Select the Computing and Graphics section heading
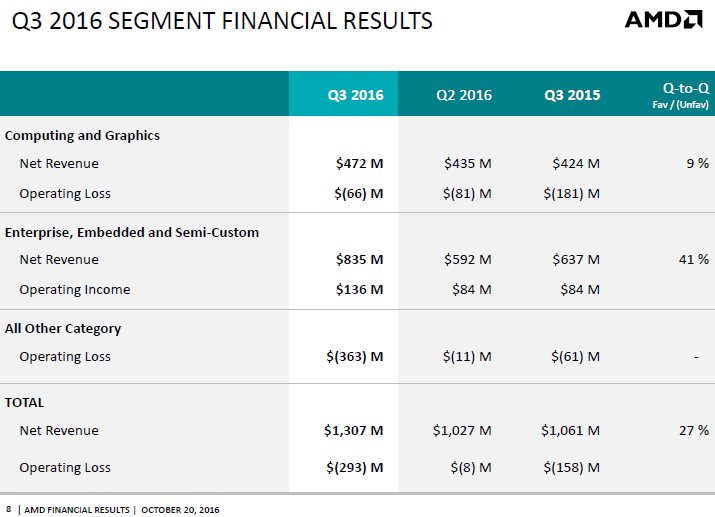715x517 pixels. point(82,135)
